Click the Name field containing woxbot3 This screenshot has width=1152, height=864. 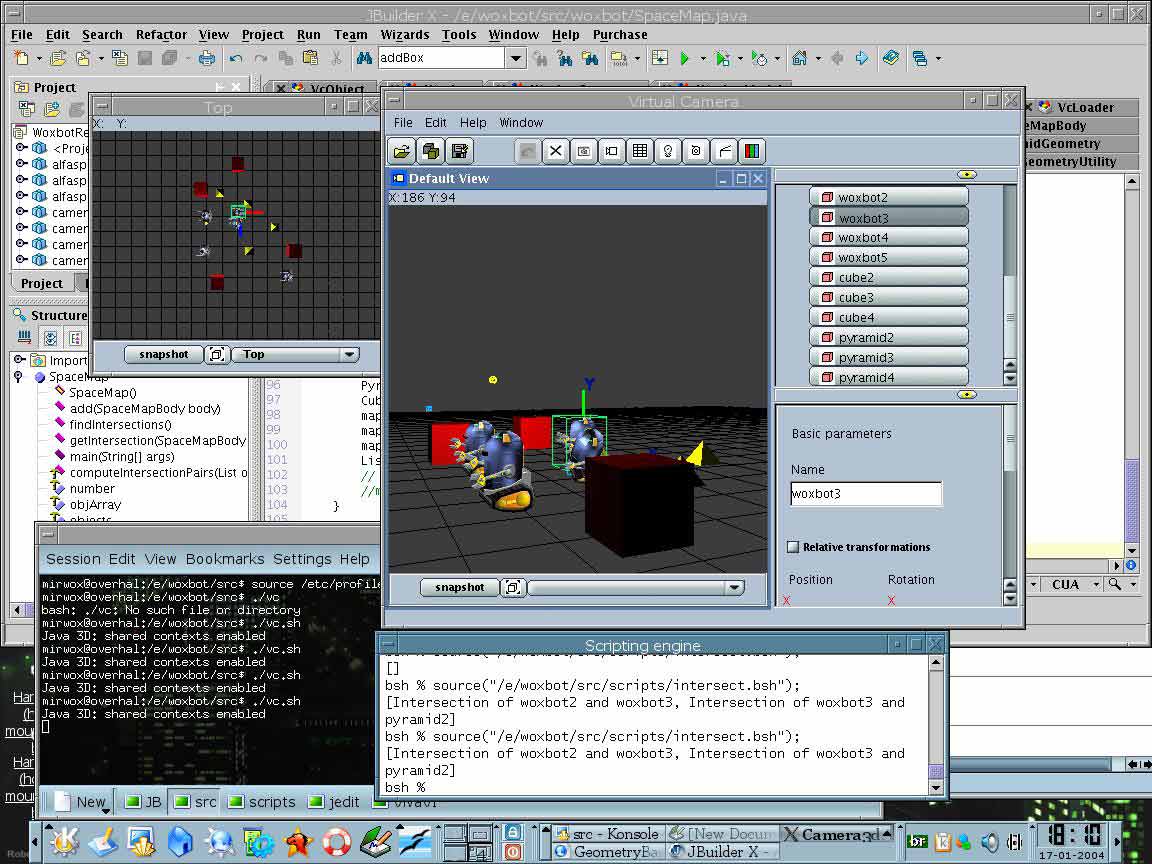pyautogui.click(x=866, y=494)
